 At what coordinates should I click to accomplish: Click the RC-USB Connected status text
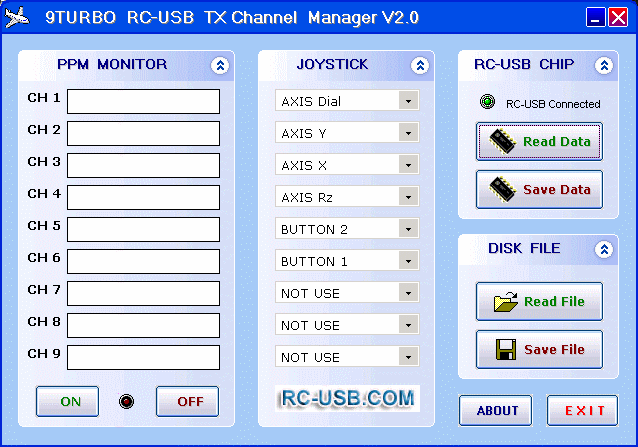point(553,104)
